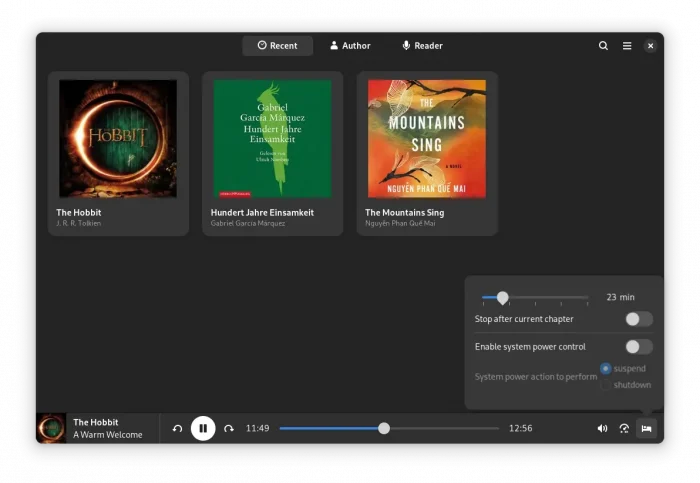Open Hundert Jahre Einsamkeit book cover
This screenshot has width=700, height=483.
272,139
